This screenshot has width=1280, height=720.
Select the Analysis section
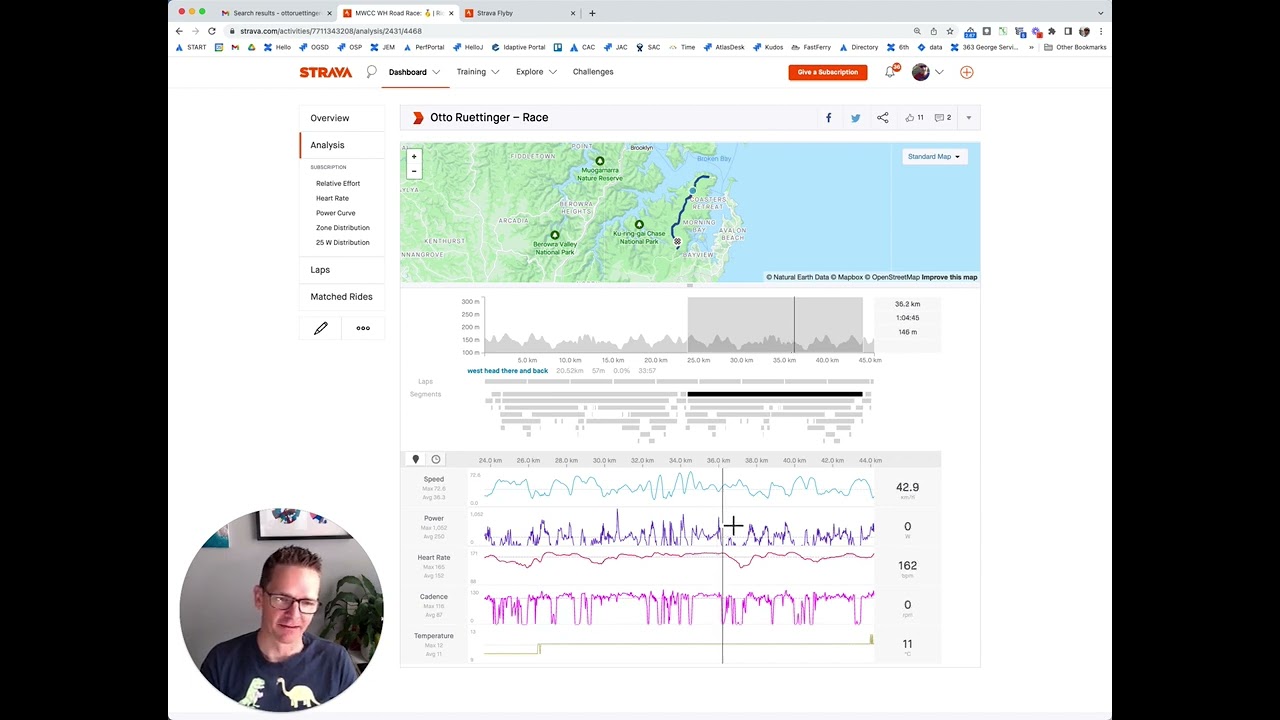click(327, 145)
